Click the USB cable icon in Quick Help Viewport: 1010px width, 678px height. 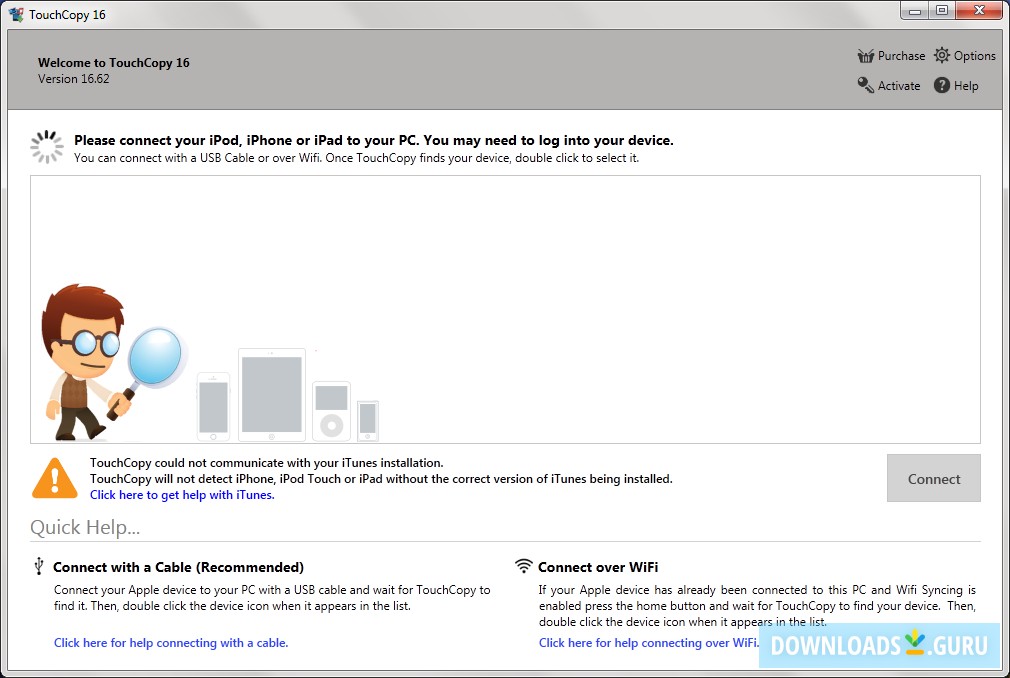coord(39,566)
